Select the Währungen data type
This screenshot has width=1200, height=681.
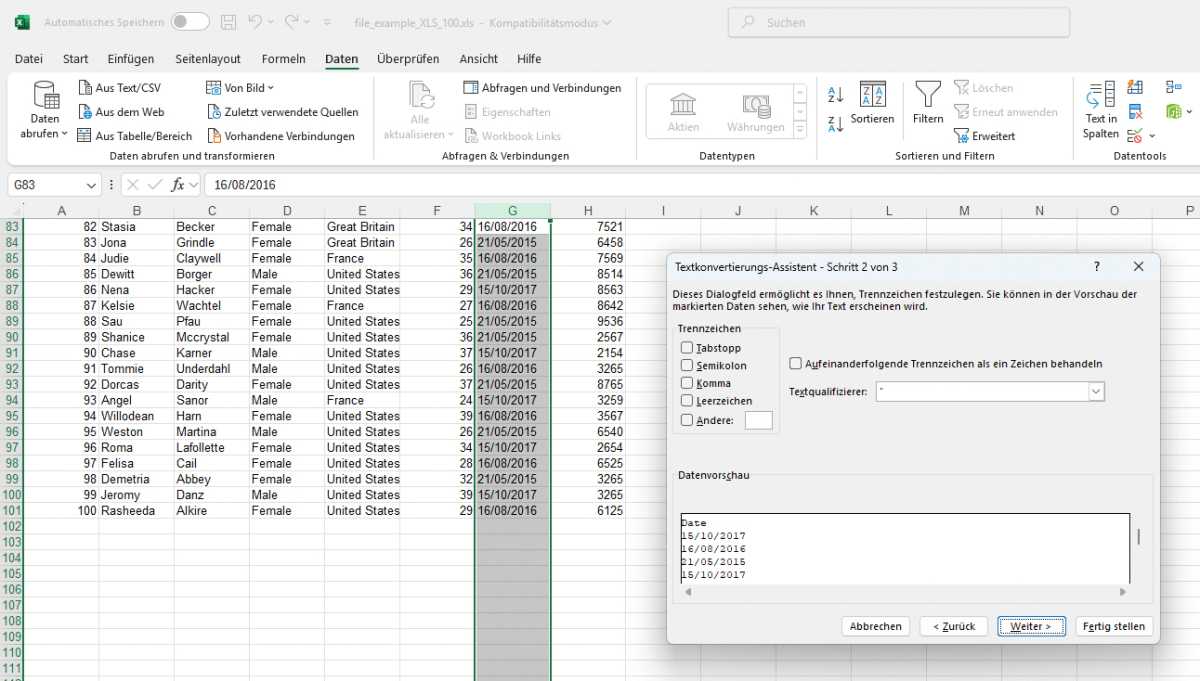[756, 112]
